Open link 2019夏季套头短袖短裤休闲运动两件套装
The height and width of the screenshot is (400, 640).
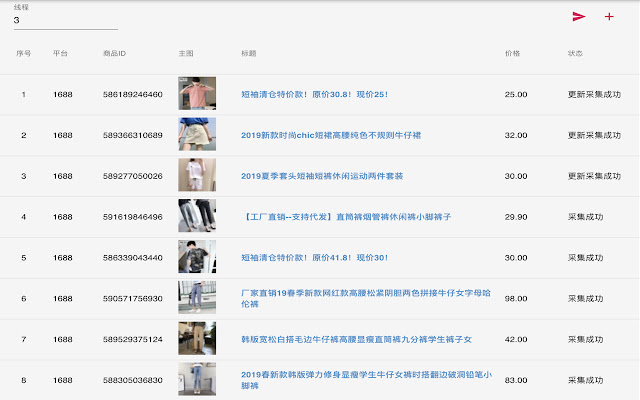tap(322, 176)
